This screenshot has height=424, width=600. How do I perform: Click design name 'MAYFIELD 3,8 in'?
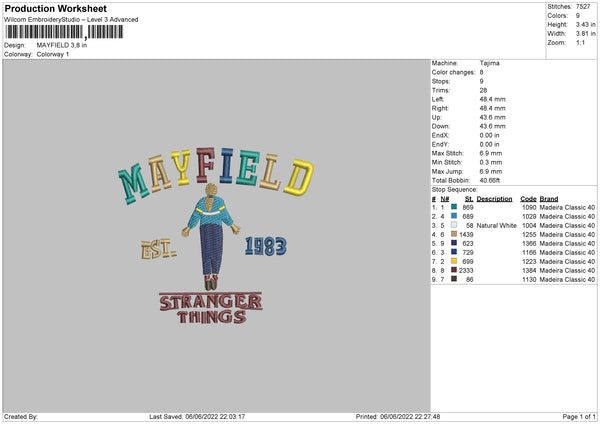click(x=62, y=45)
